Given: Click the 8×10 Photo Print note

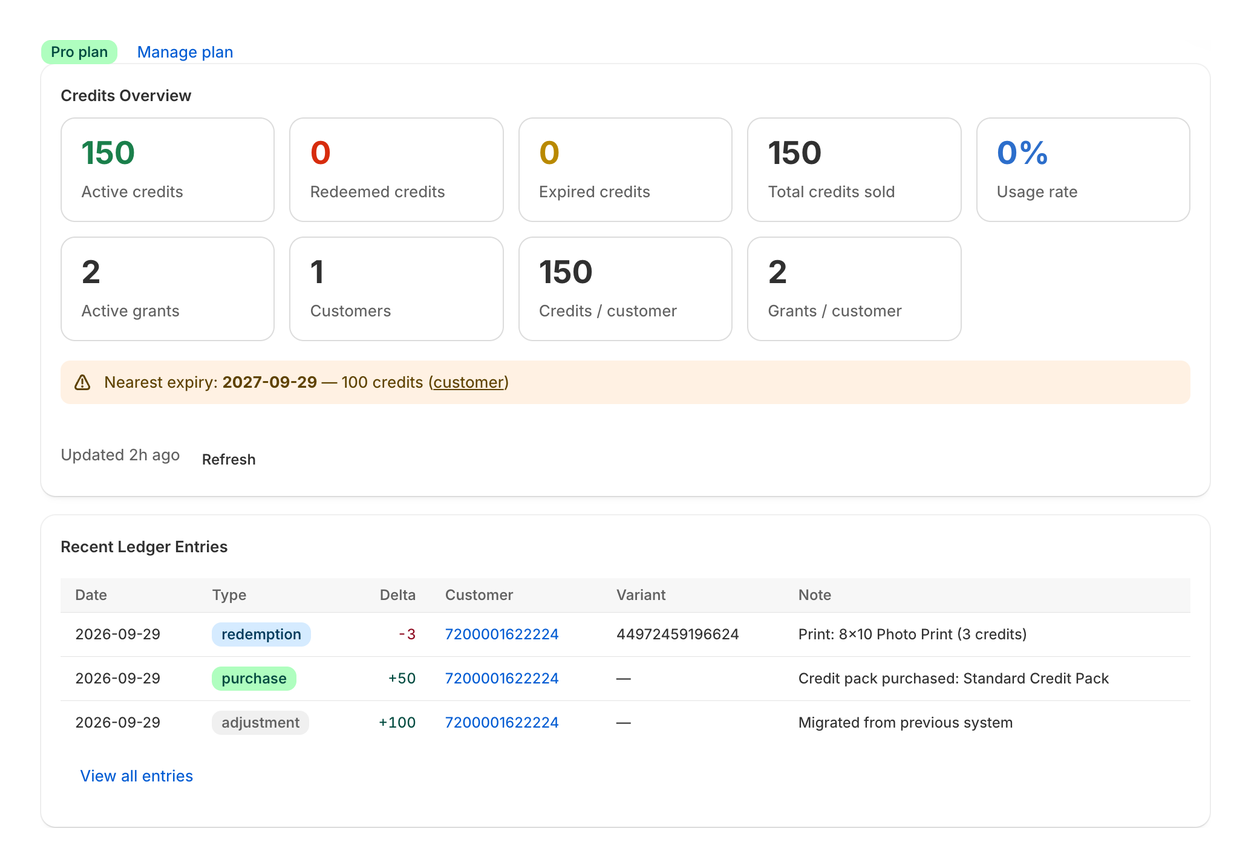Looking at the screenshot, I should 913,634.
